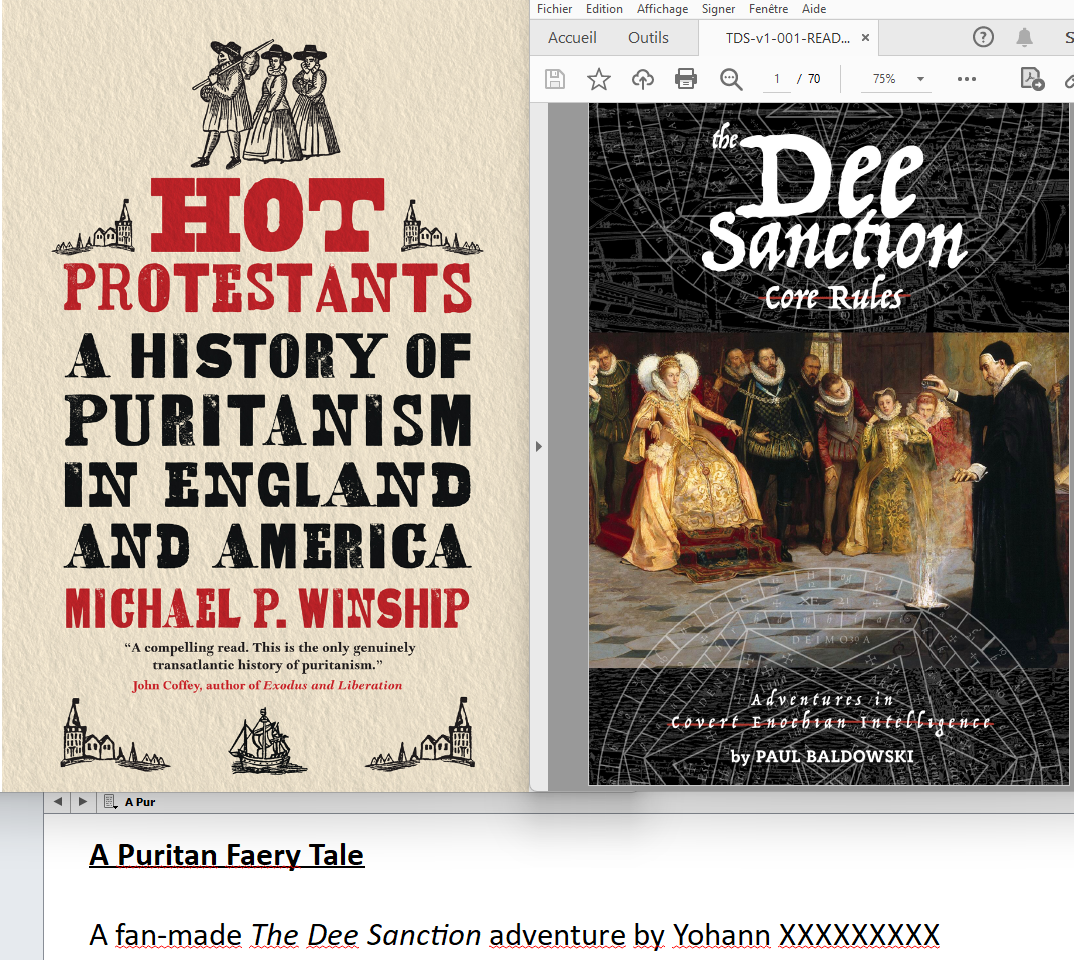Open the document headings list dropdown
Screen dimensions: 1074x960
pos(111,802)
